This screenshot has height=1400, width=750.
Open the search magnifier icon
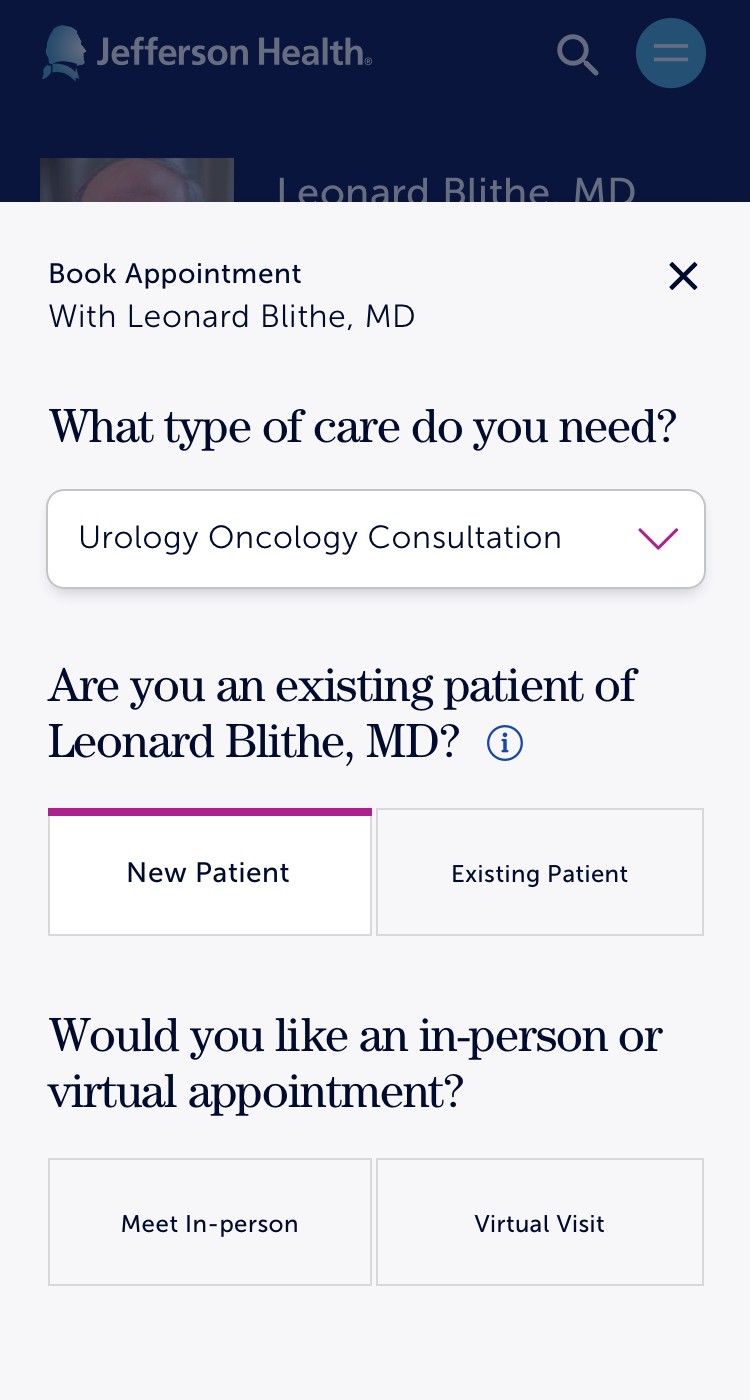pos(578,54)
